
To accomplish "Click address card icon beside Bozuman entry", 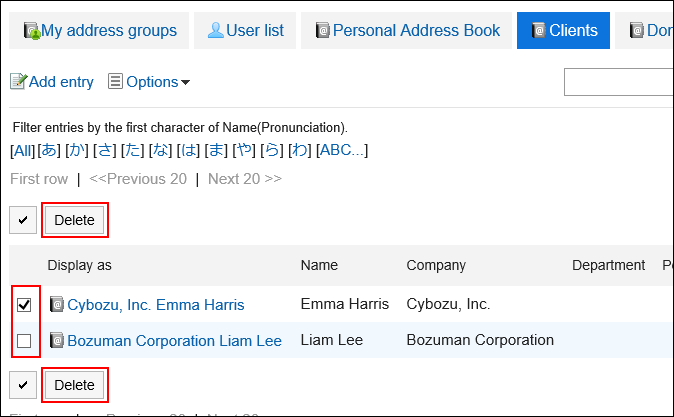I will click(x=57, y=341).
